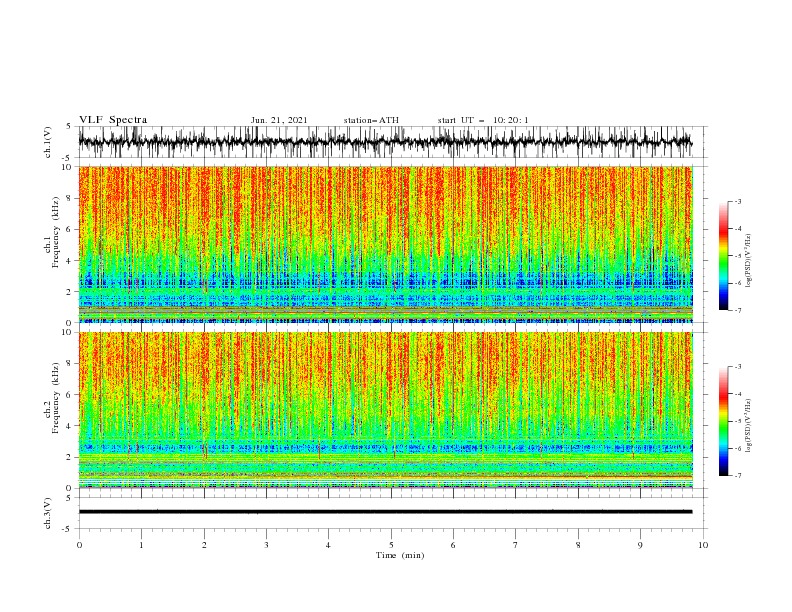Click time axis tick label "0"
This screenshot has height=612, width=792.
click(x=79, y=545)
